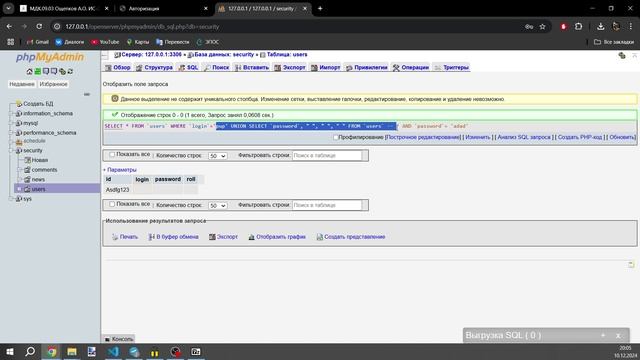Image resolution: width=640 pixels, height=360 pixels.
Task: Open the 'Триггеры' tab
Action: tap(451, 67)
